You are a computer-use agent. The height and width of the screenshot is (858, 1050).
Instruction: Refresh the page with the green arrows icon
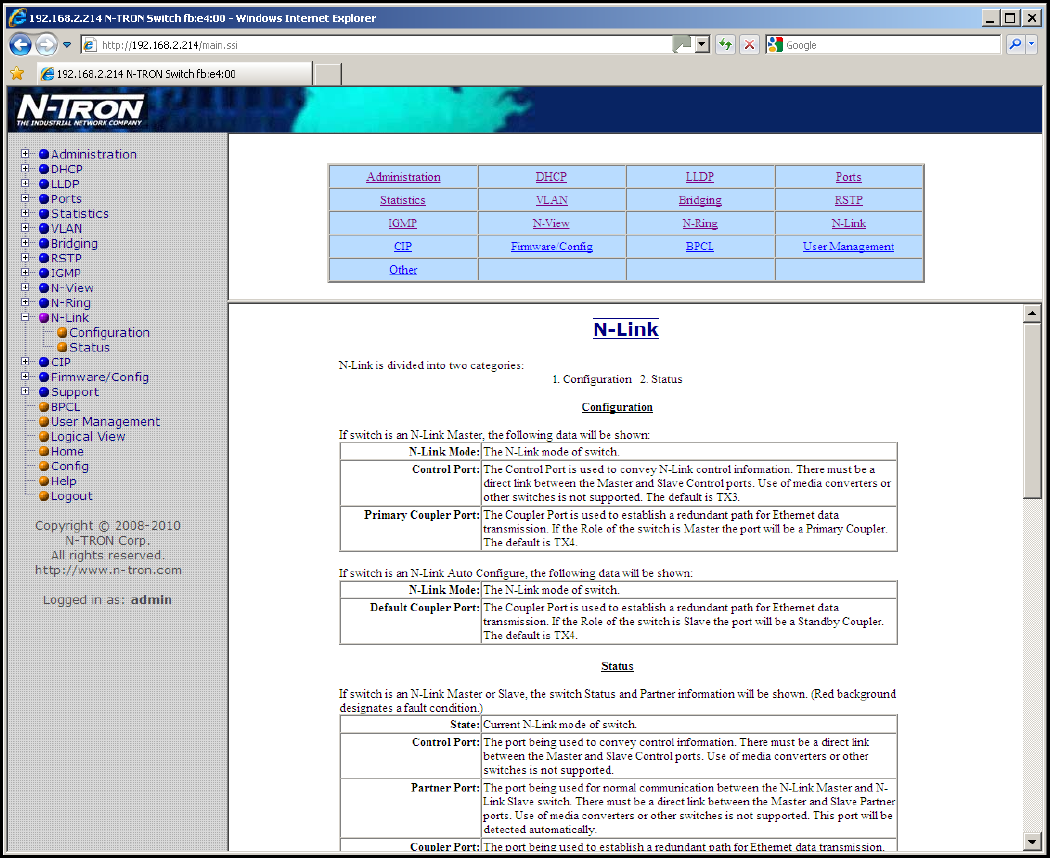coord(725,45)
